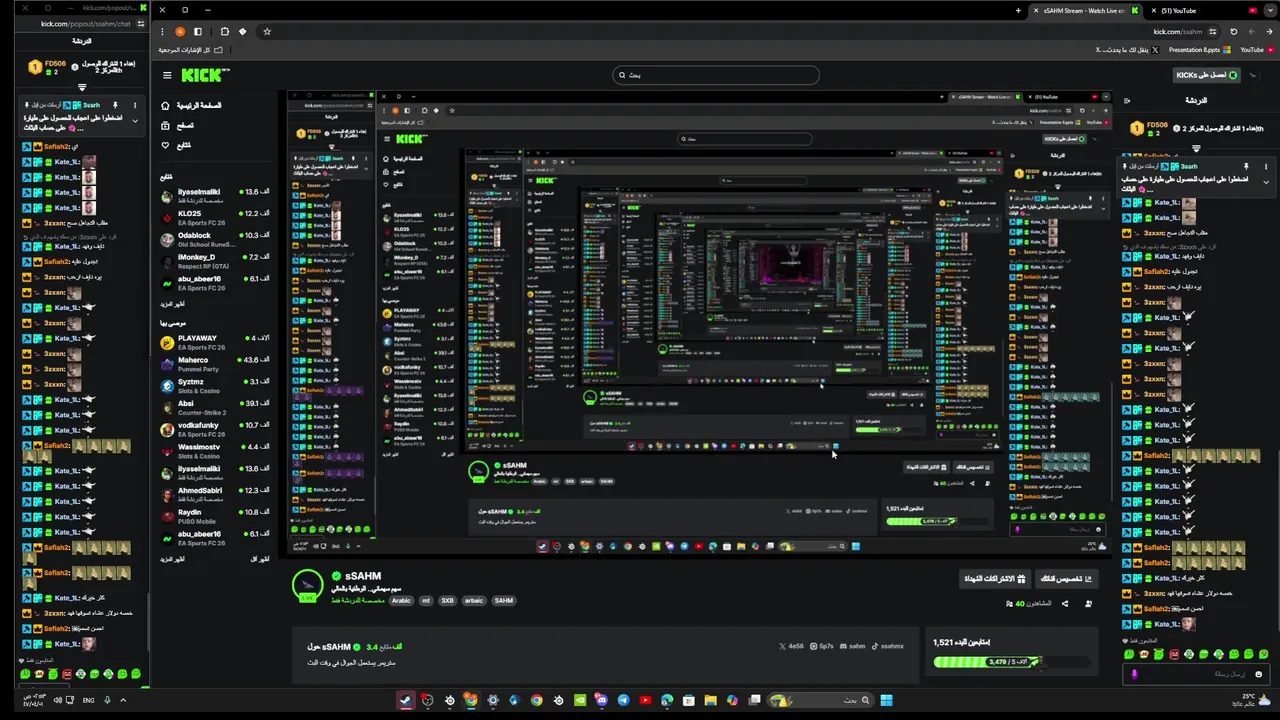Open ilyaselmaliki channel at 13.6K viewers
1280x720 pixels.
coord(214,196)
